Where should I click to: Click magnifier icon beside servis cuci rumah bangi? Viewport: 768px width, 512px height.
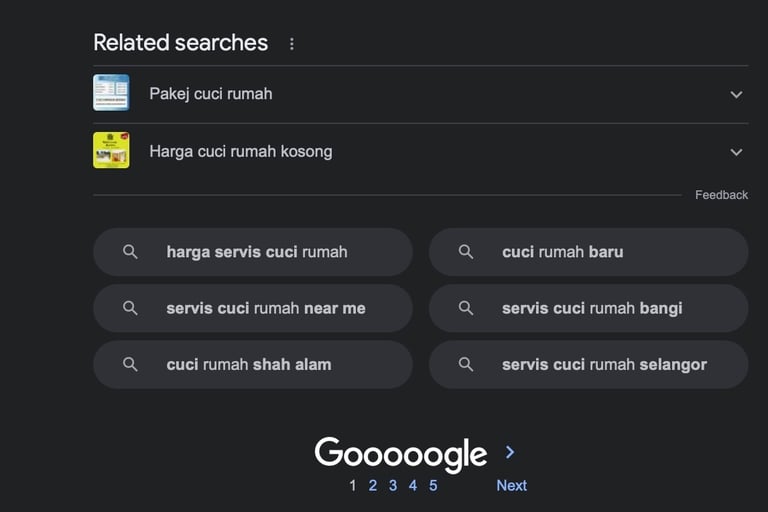(x=466, y=308)
